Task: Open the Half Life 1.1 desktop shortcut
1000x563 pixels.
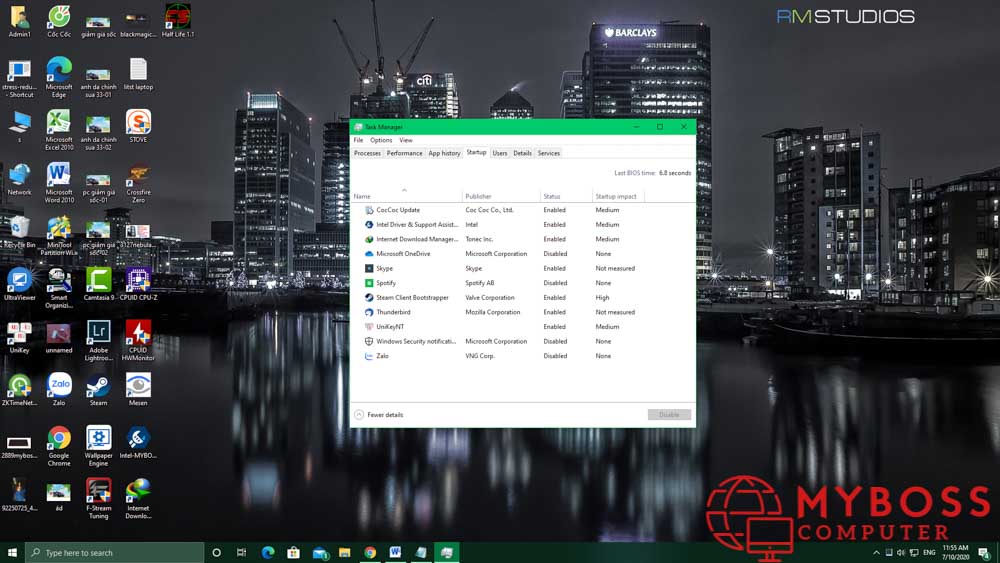Action: [177, 21]
